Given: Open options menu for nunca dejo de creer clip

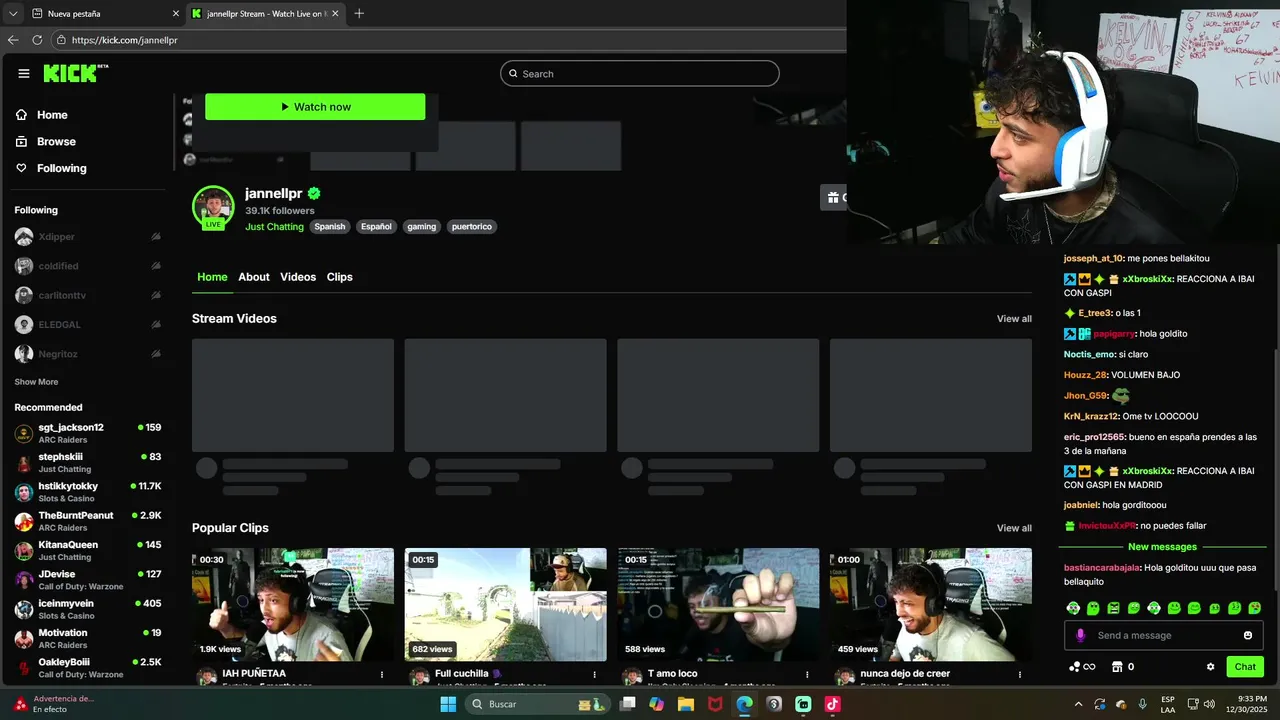Looking at the screenshot, I should coord(1021,675).
